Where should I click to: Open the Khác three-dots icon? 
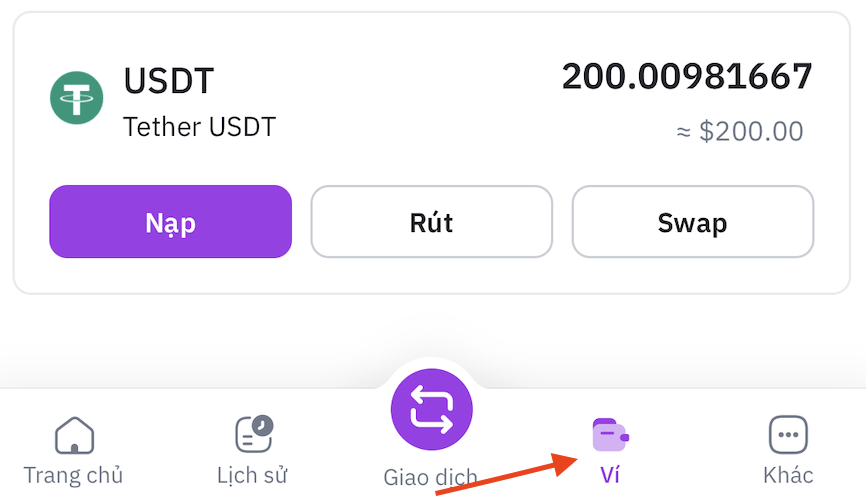(x=788, y=435)
